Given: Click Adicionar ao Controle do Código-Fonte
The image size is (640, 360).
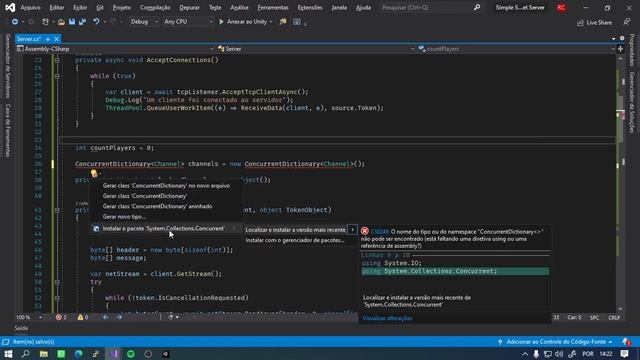Looking at the screenshot, I should click(x=556, y=342).
